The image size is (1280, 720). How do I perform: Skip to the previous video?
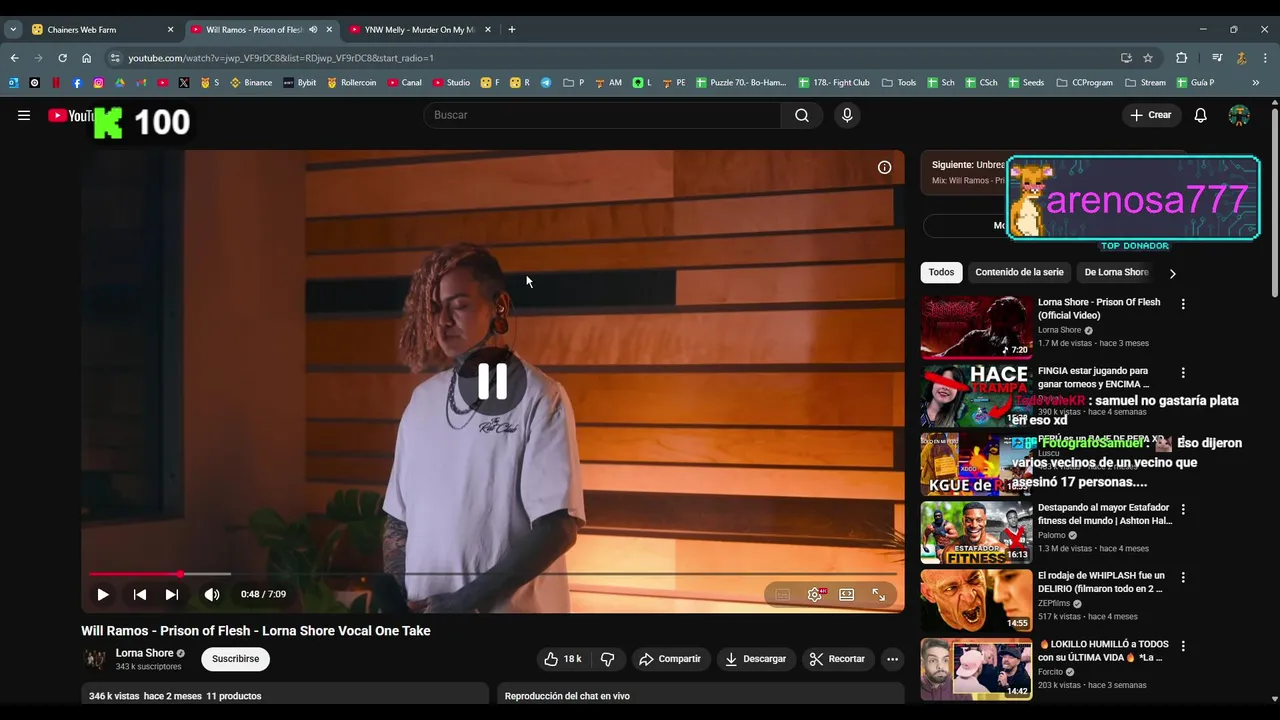click(140, 594)
